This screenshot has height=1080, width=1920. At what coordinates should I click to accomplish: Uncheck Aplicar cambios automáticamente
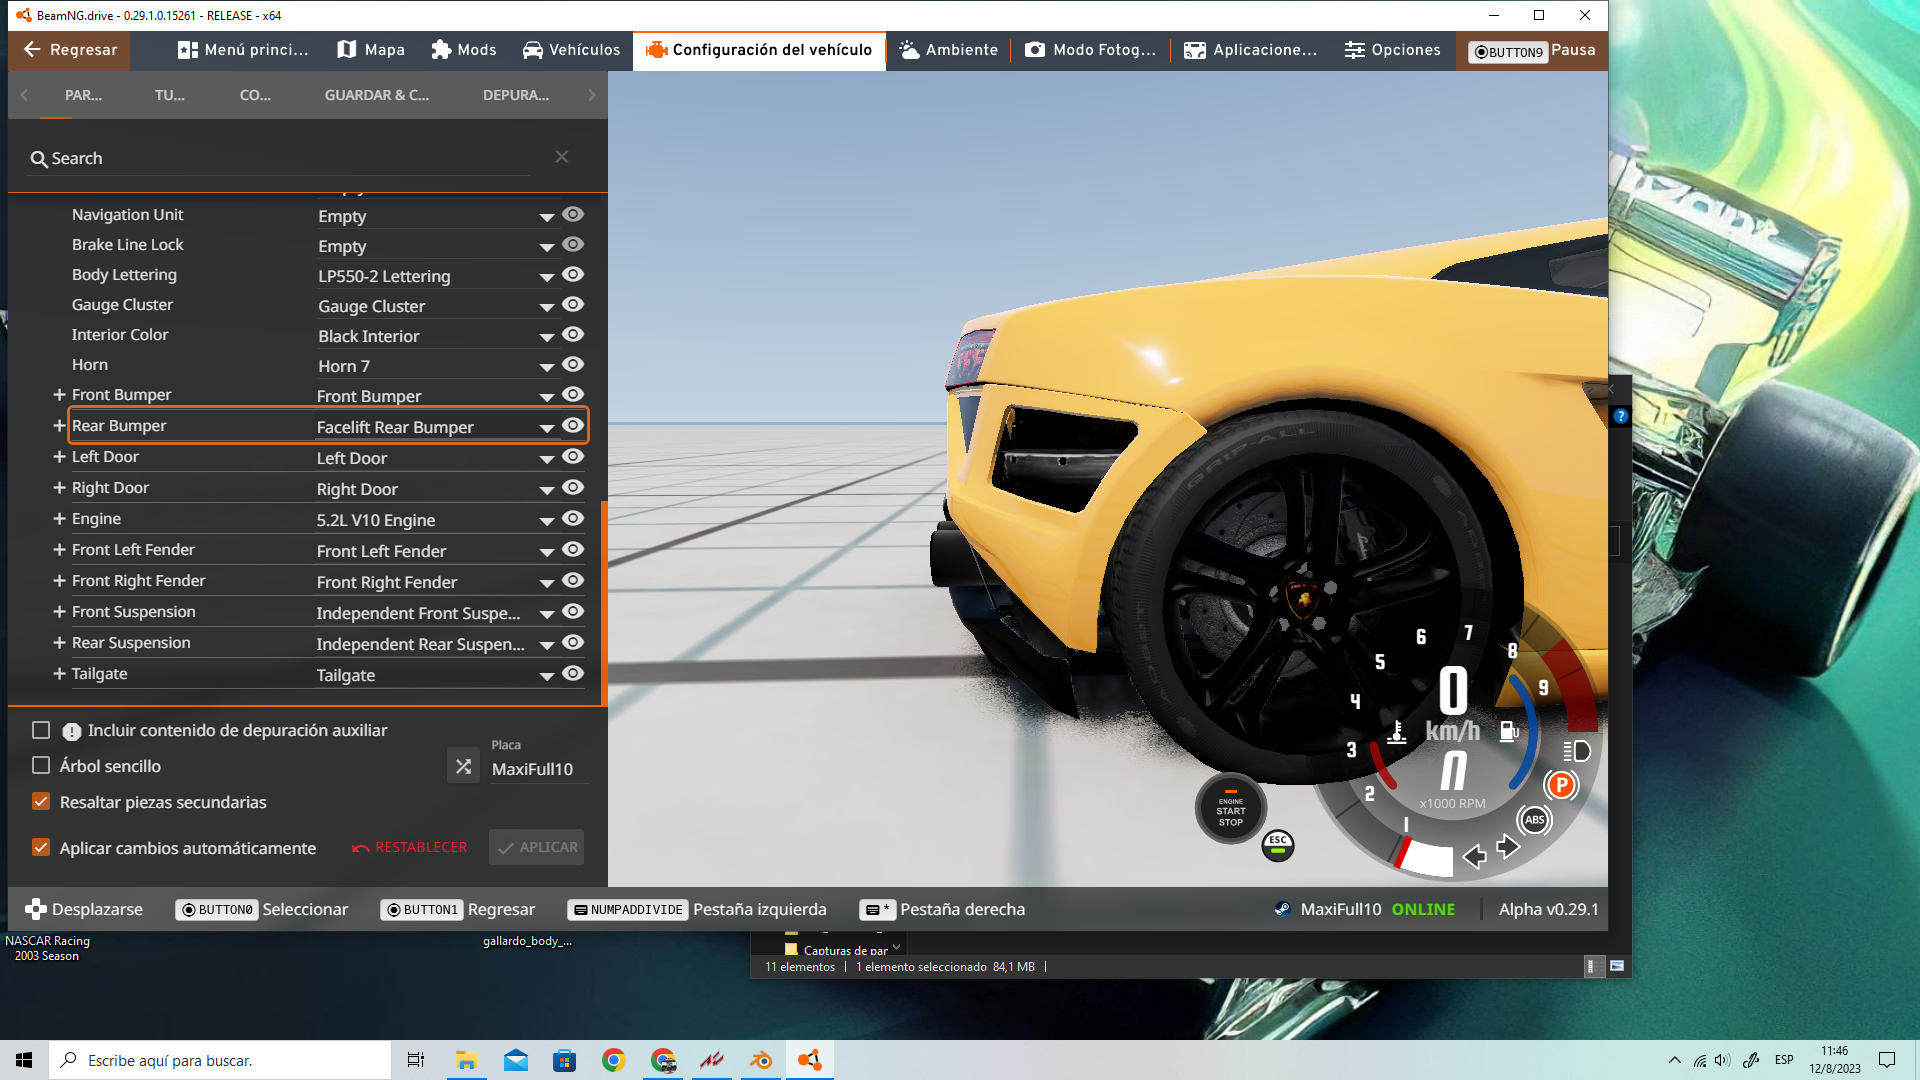pos(41,847)
